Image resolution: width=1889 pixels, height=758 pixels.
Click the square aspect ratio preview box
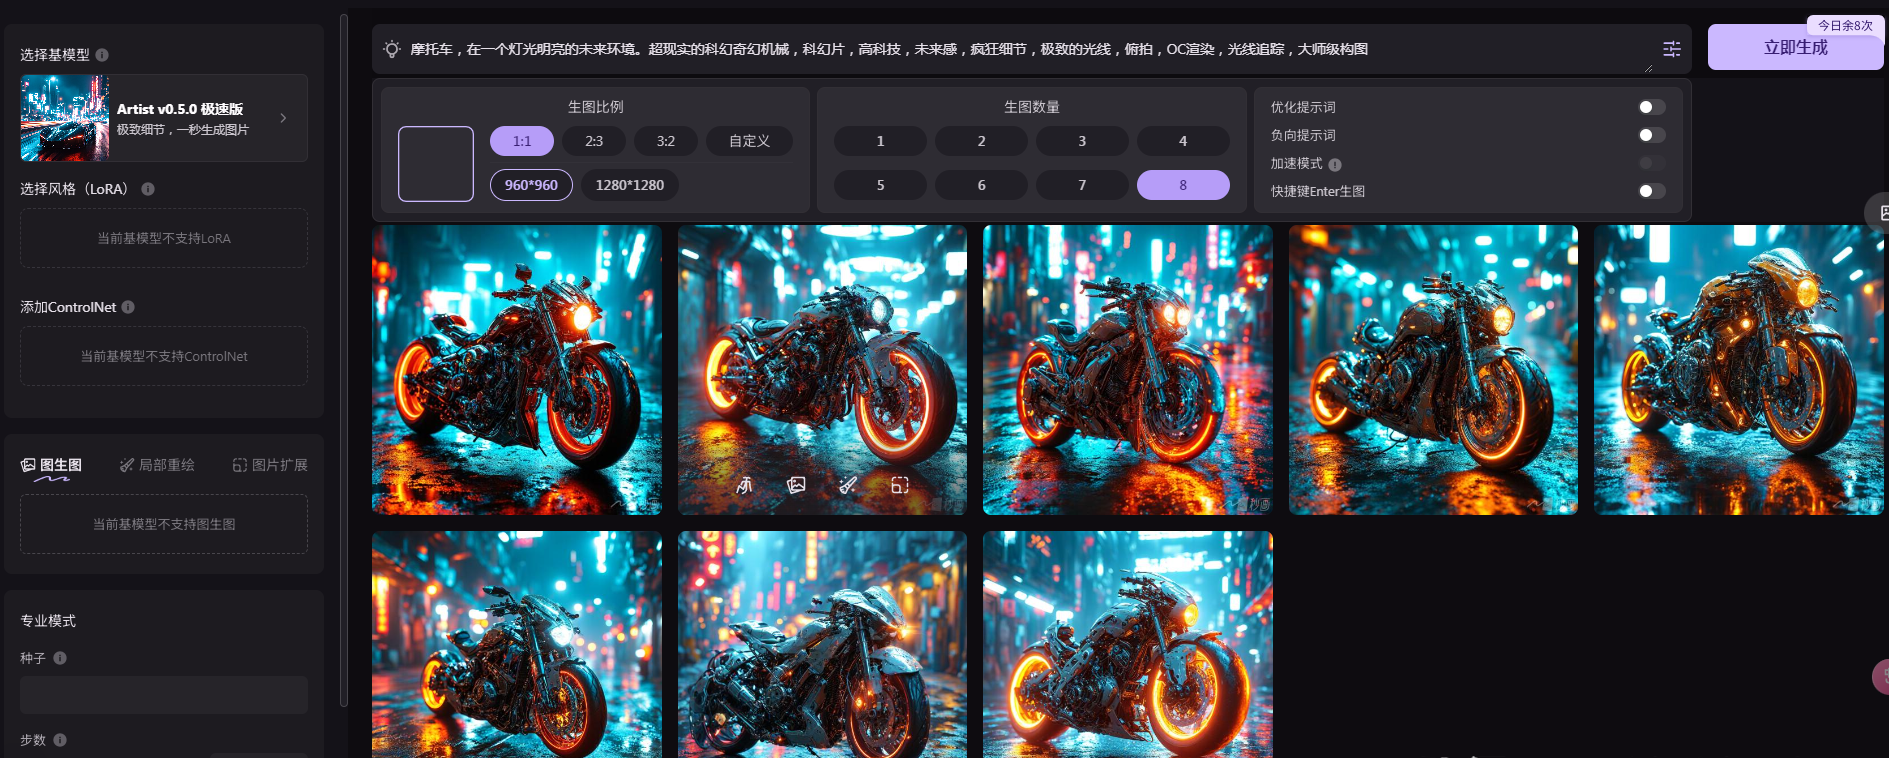[436, 164]
